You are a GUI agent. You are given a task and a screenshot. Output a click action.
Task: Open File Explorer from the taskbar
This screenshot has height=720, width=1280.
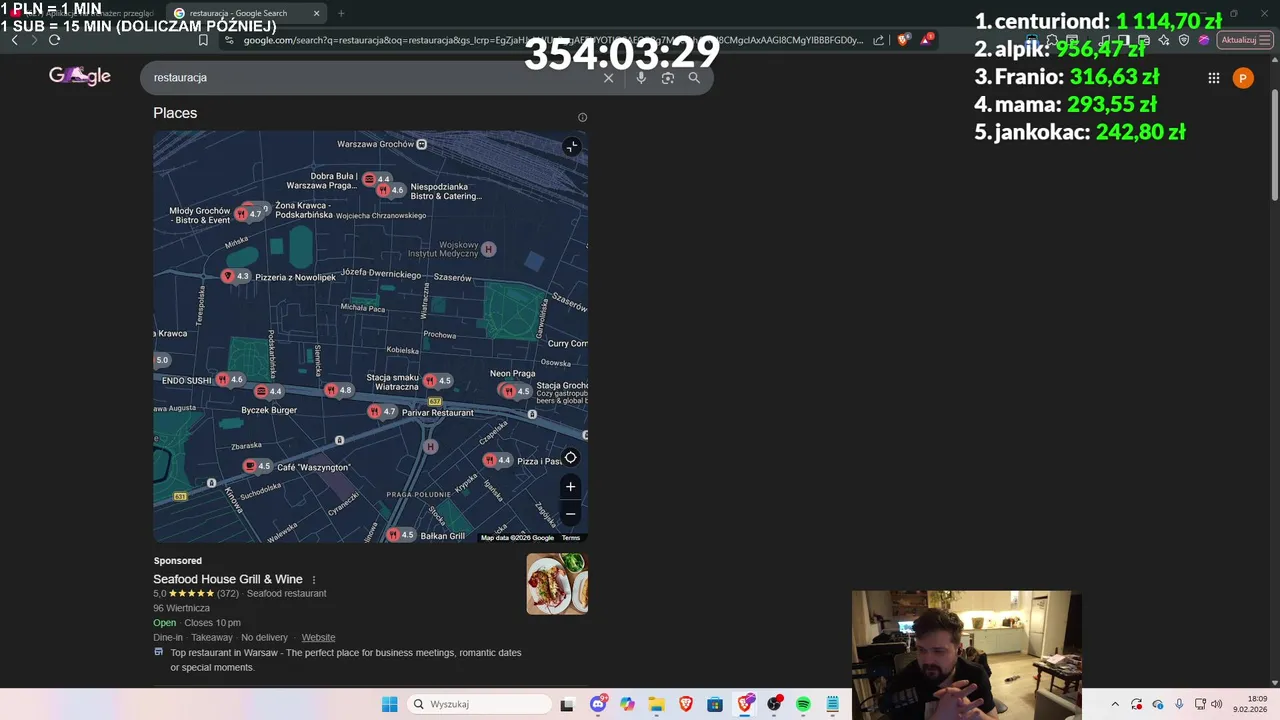coord(656,704)
